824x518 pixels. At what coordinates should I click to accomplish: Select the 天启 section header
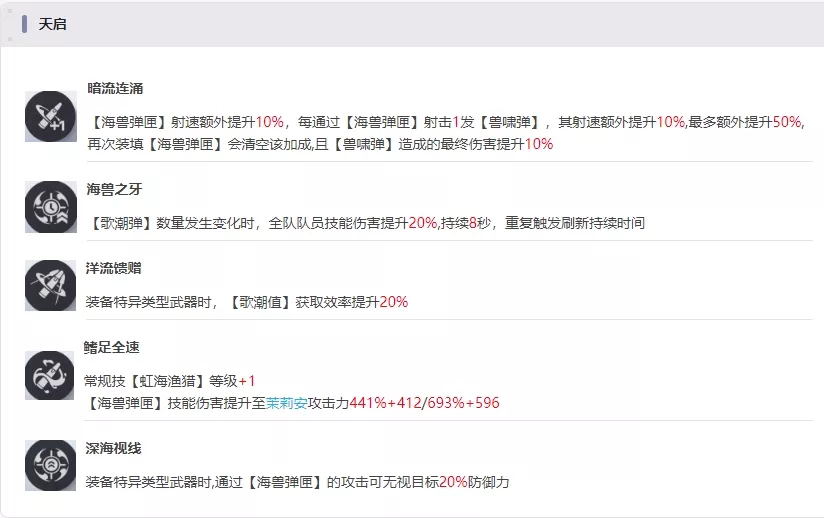[x=52, y=24]
